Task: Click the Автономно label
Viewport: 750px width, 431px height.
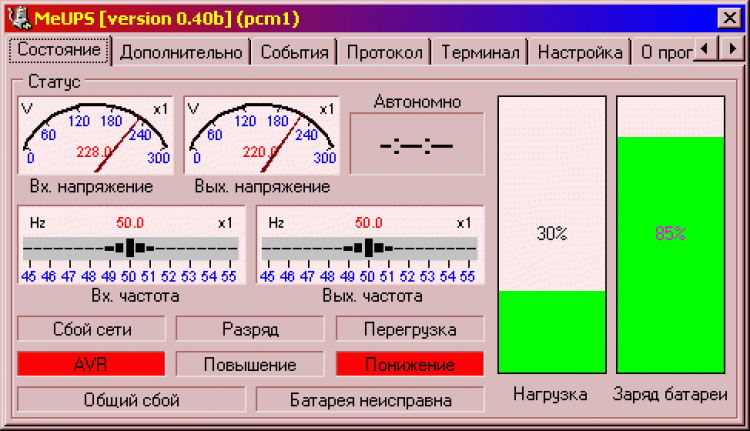Action: [418, 102]
